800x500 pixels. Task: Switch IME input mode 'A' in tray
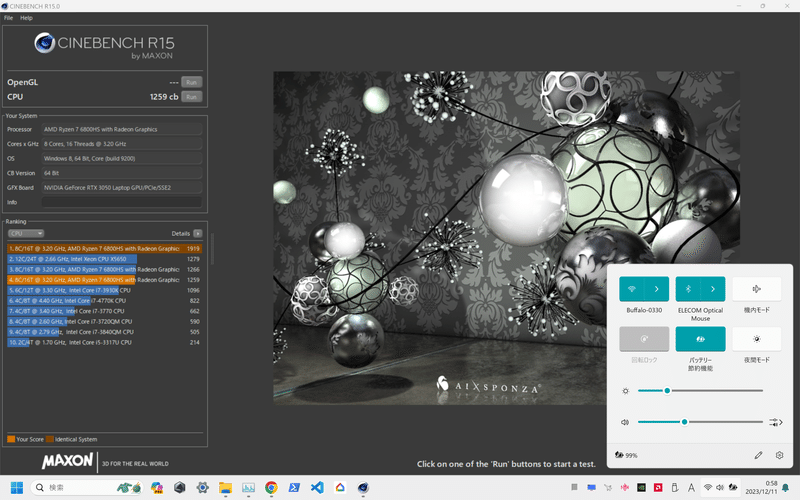(691, 488)
